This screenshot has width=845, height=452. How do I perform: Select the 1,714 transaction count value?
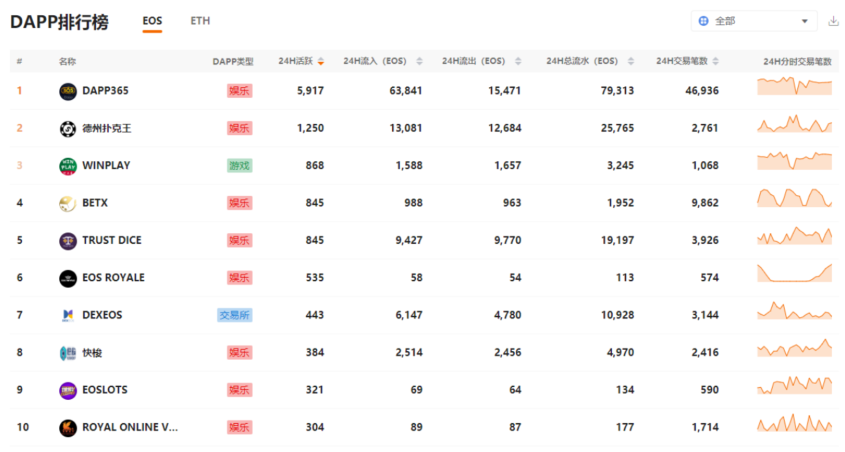point(705,427)
